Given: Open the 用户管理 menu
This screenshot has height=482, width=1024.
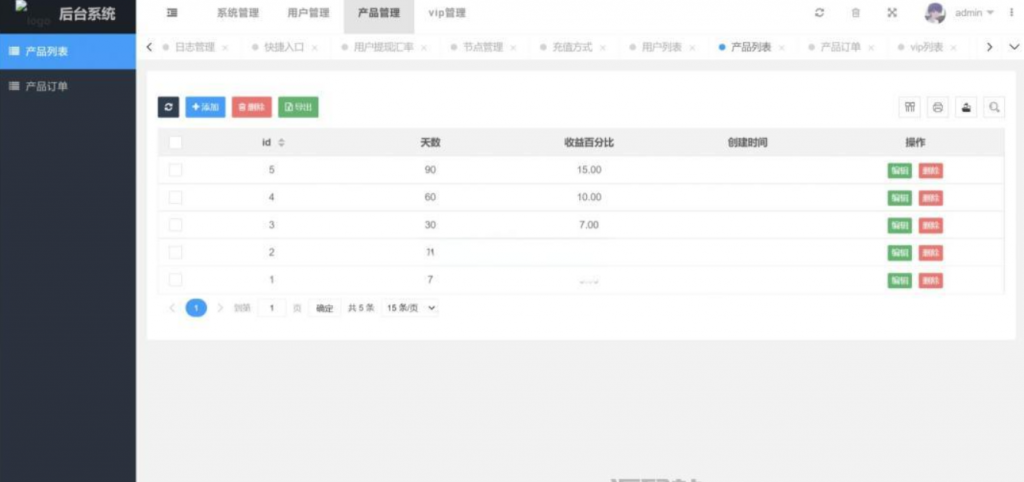Looking at the screenshot, I should pos(308,13).
